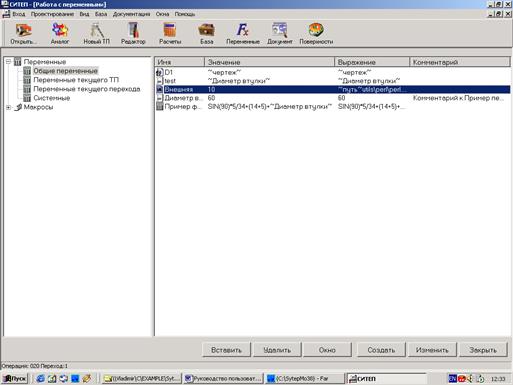This screenshot has width=513, height=385.
Task: Click the 60 expression of Диаметр в...
Action: click(x=341, y=98)
